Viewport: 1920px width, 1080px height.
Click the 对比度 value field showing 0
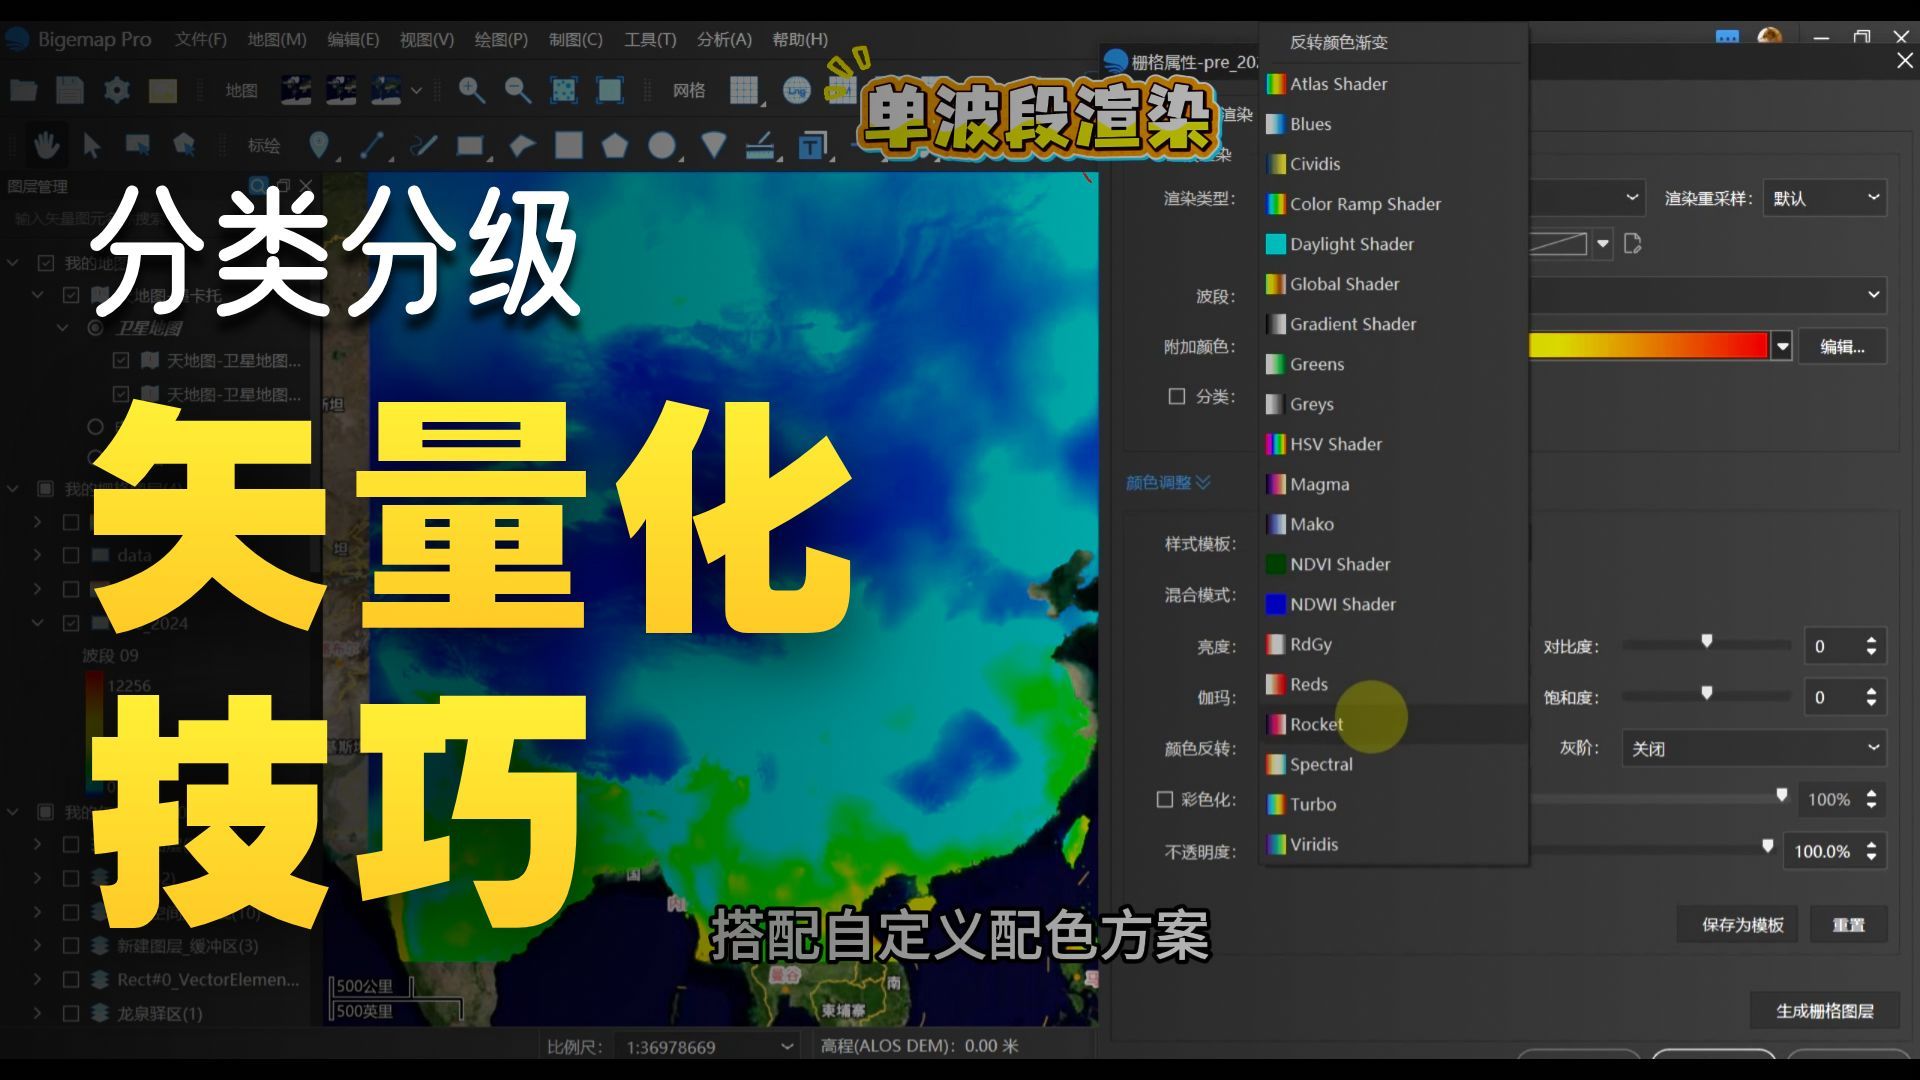tap(1832, 646)
